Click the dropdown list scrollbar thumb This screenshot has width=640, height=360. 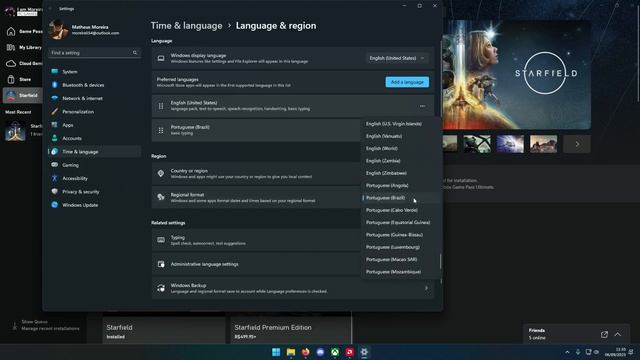coord(440,261)
